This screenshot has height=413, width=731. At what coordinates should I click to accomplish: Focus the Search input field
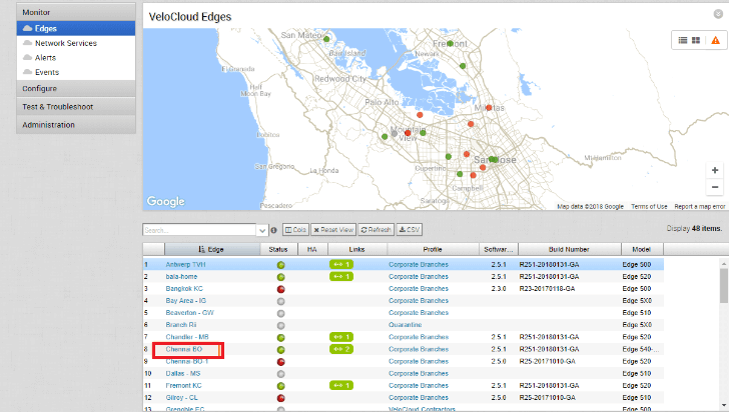click(x=200, y=230)
